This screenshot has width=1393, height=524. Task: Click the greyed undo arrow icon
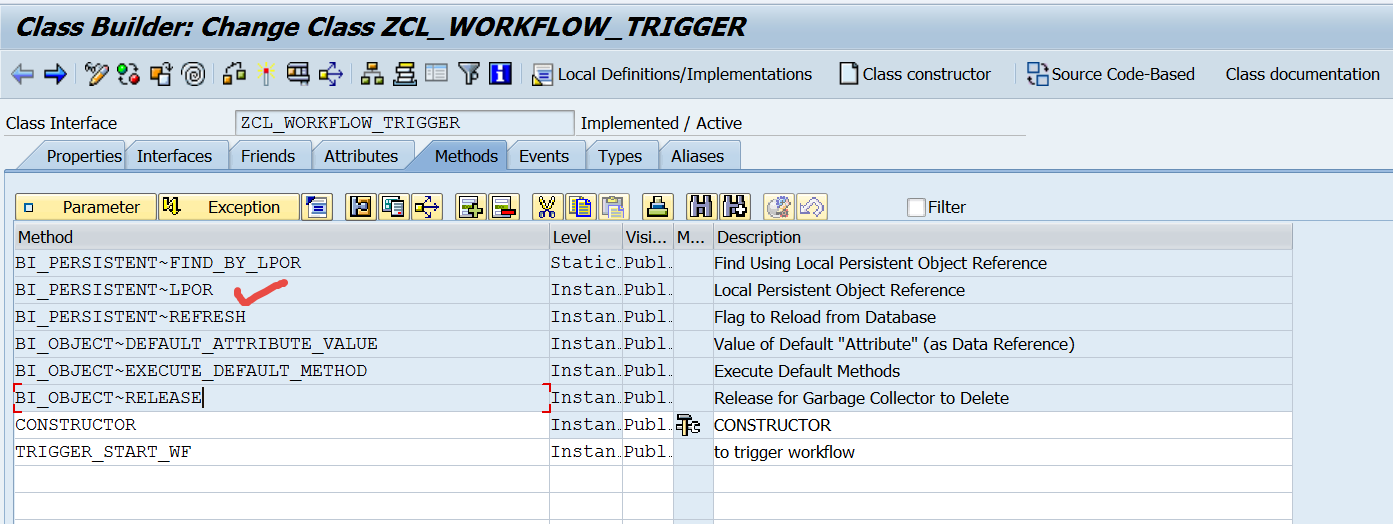(x=812, y=207)
